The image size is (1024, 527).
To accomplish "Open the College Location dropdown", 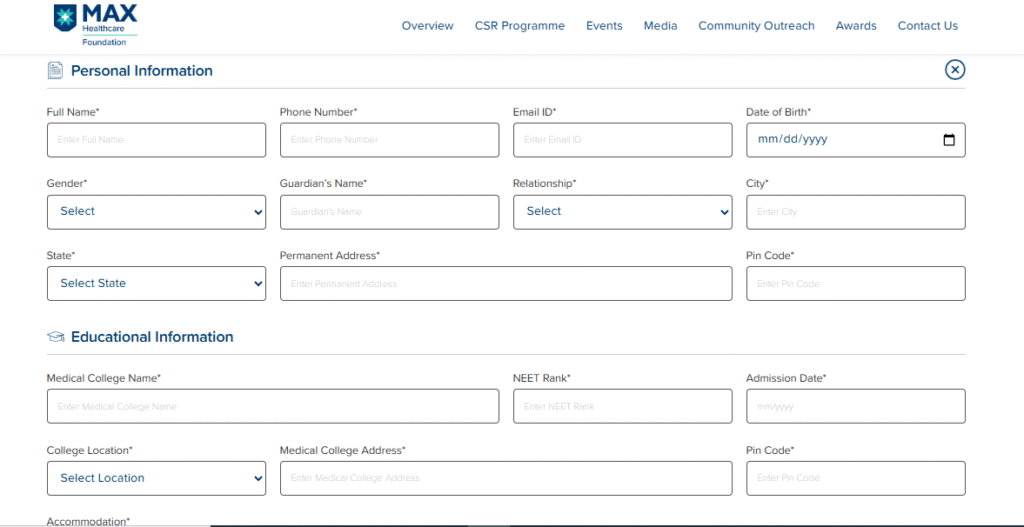I will (x=156, y=478).
